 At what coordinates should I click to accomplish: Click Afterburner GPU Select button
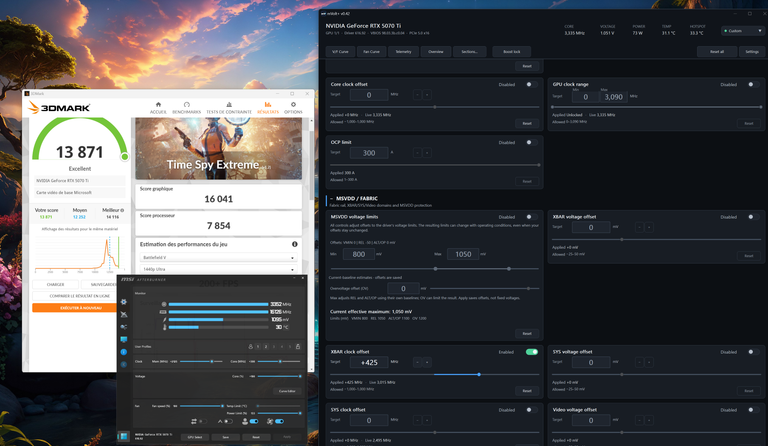[x=195, y=437]
